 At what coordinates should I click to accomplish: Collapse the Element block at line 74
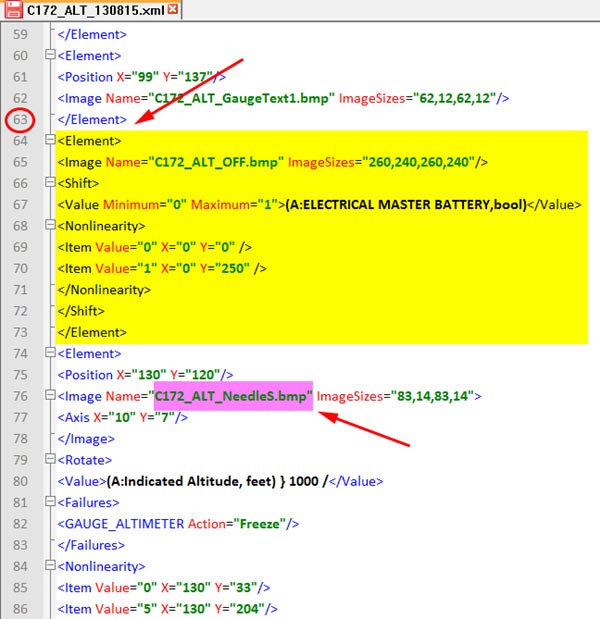pos(50,353)
